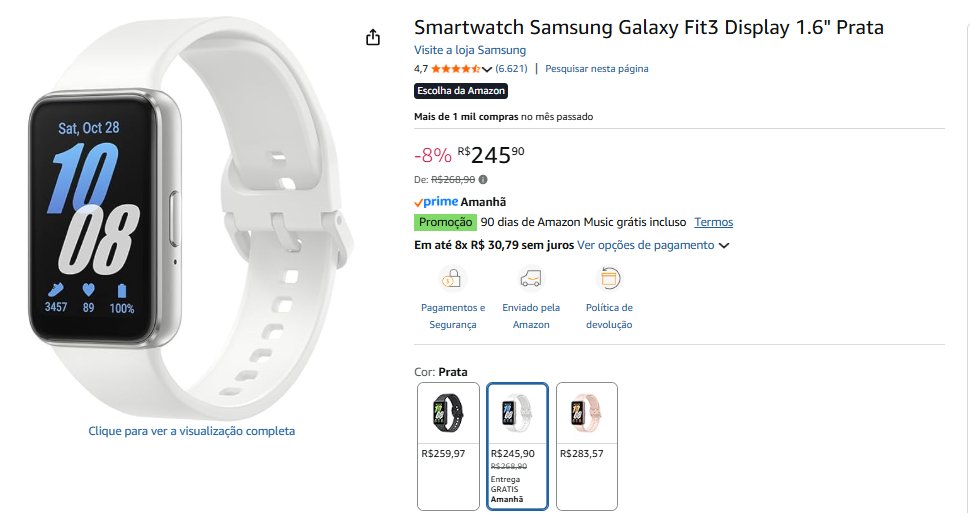Viewport: 970px width, 513px height.
Task: Click the Enviado pela Amazon truck icon
Action: pos(531,278)
